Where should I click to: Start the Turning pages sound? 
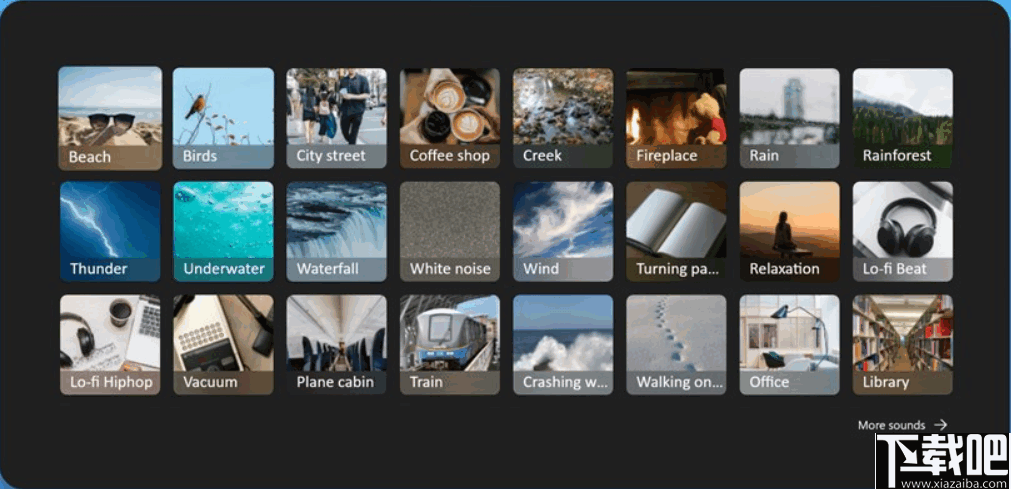[676, 232]
